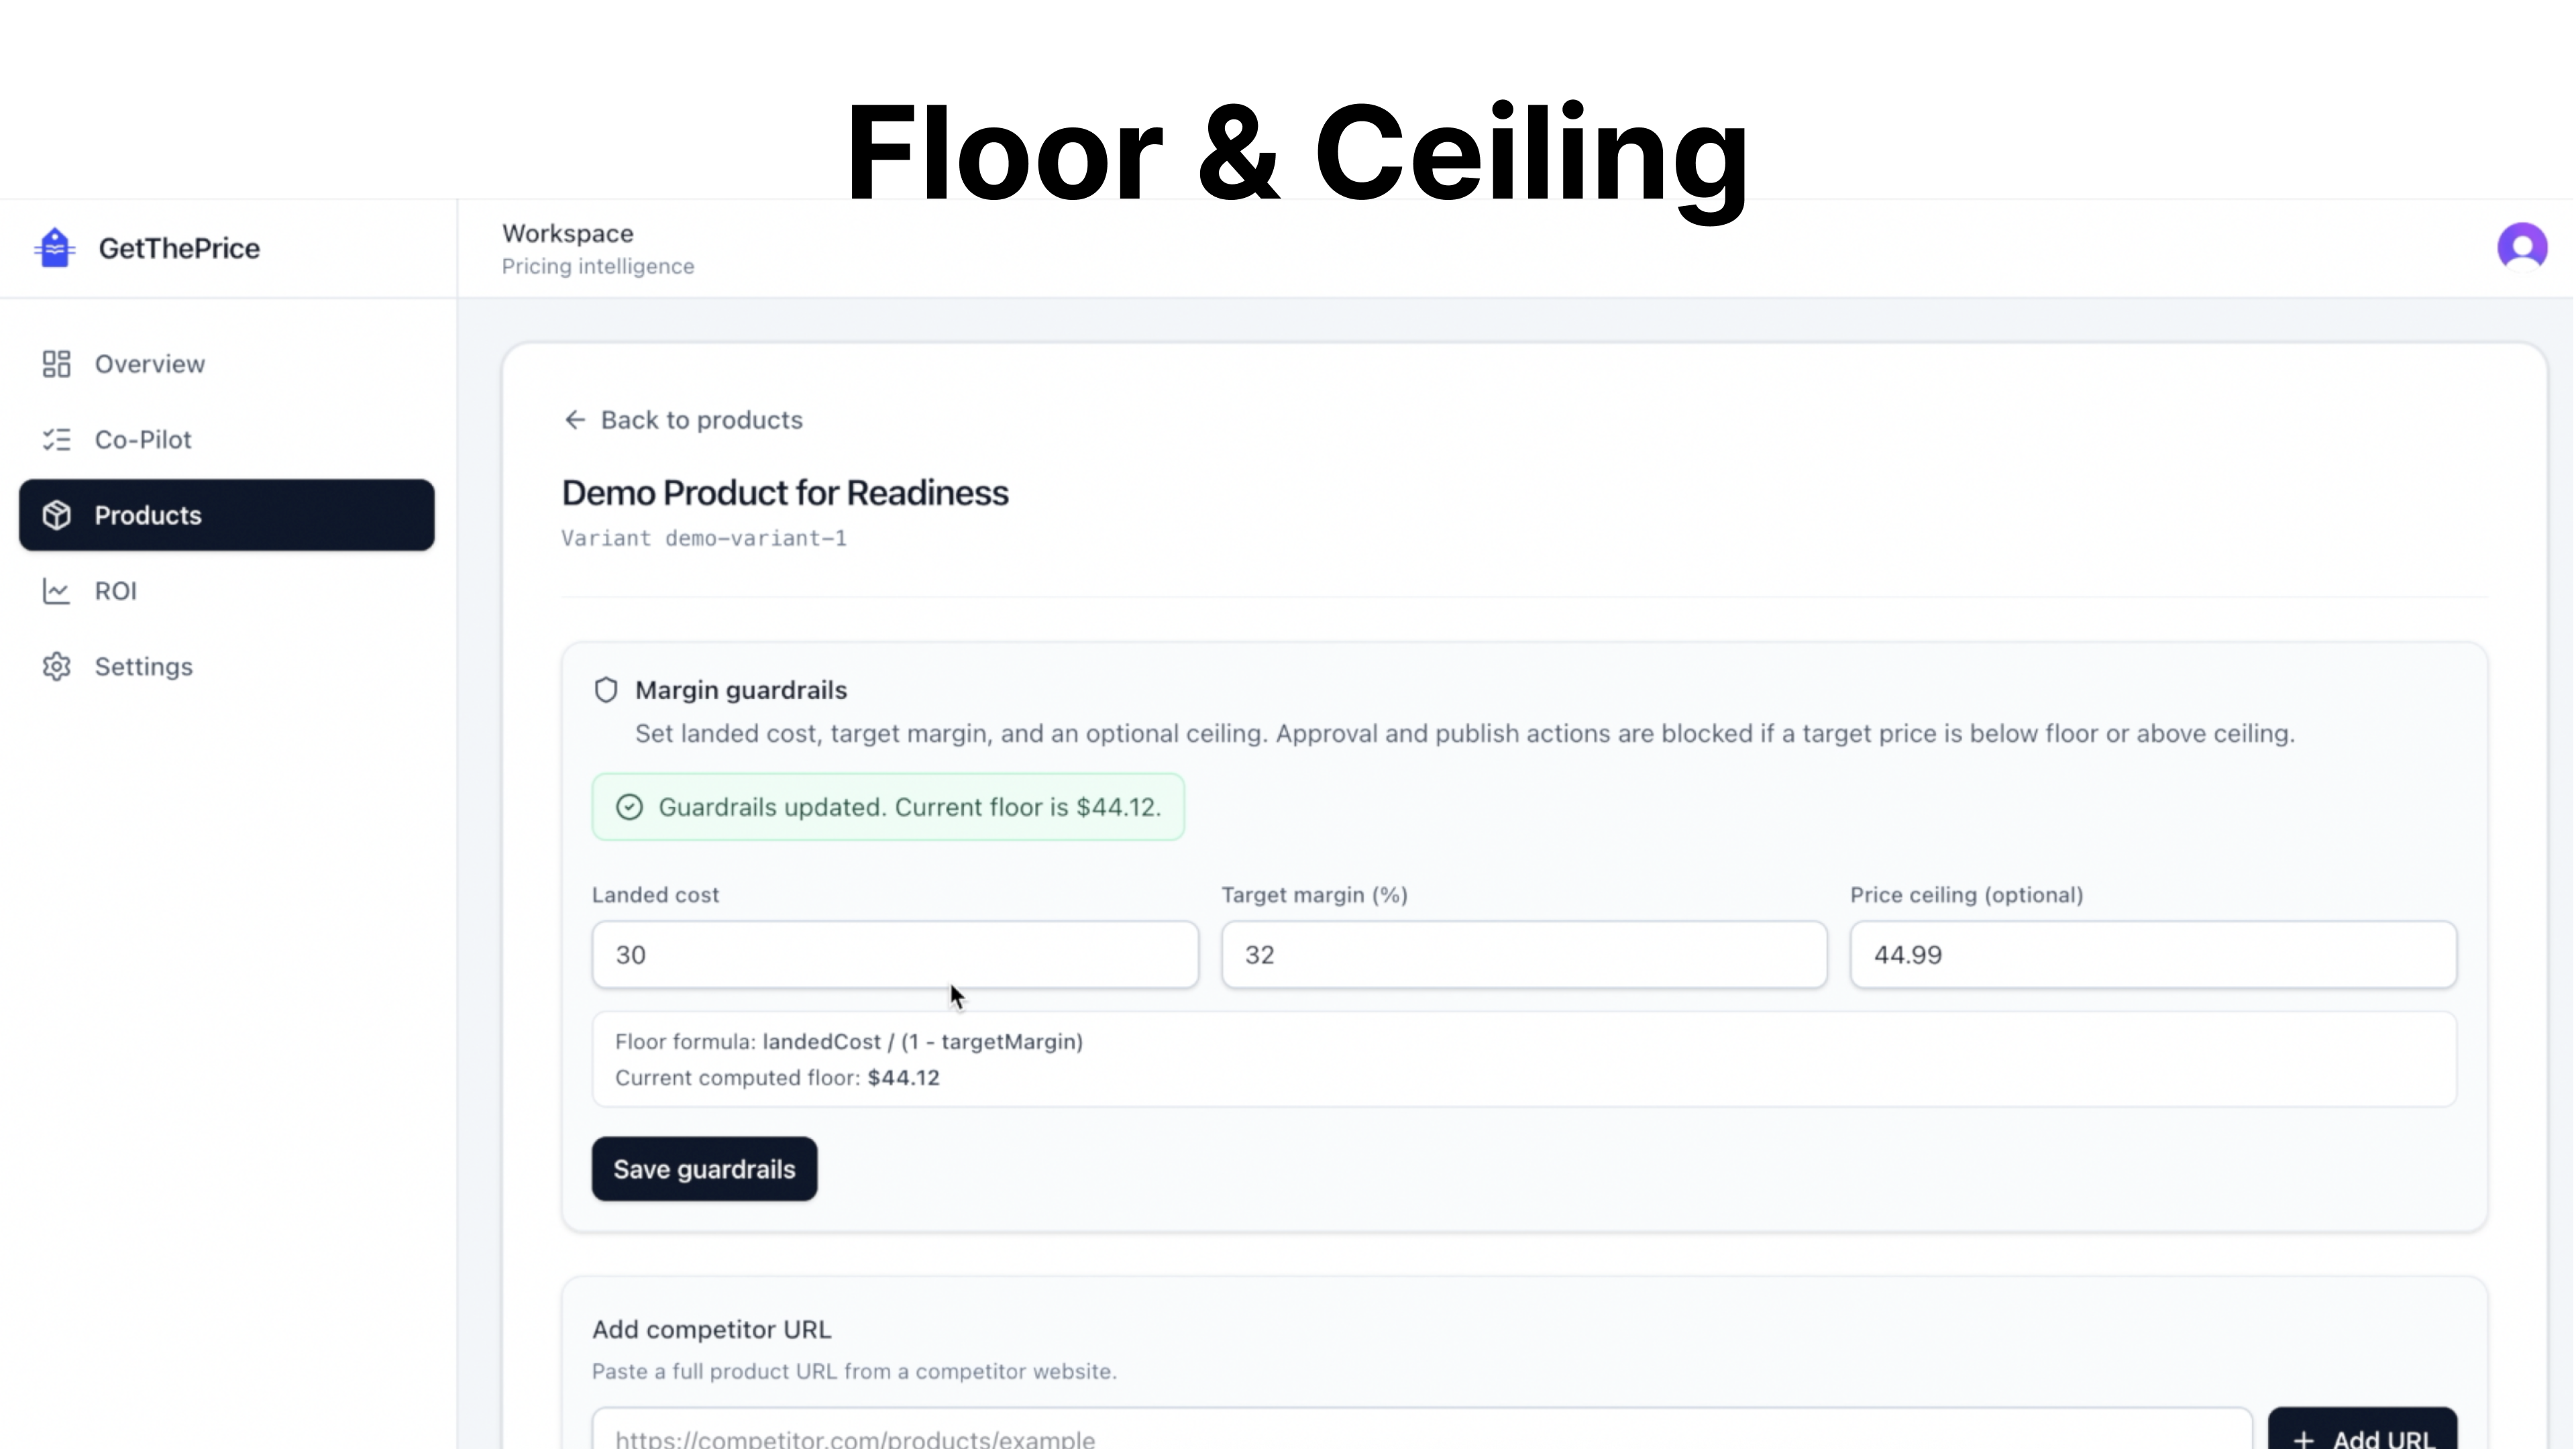
Task: Edit the Price ceiling field
Action: tap(2152, 955)
